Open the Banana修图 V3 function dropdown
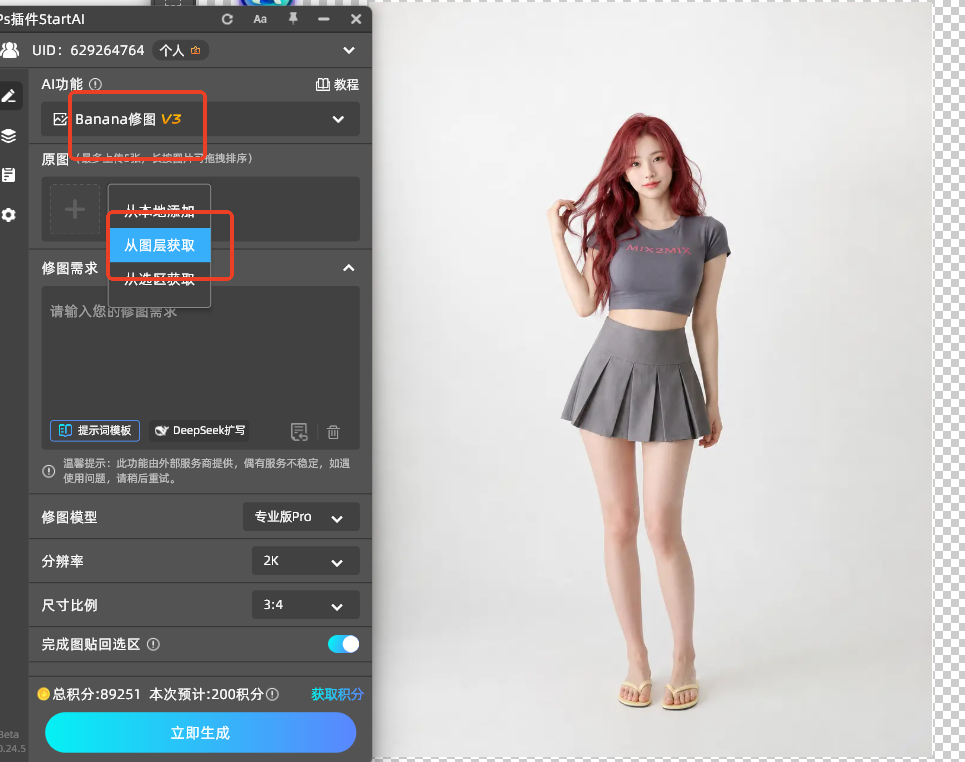Image resolution: width=965 pixels, height=762 pixels. click(201, 119)
